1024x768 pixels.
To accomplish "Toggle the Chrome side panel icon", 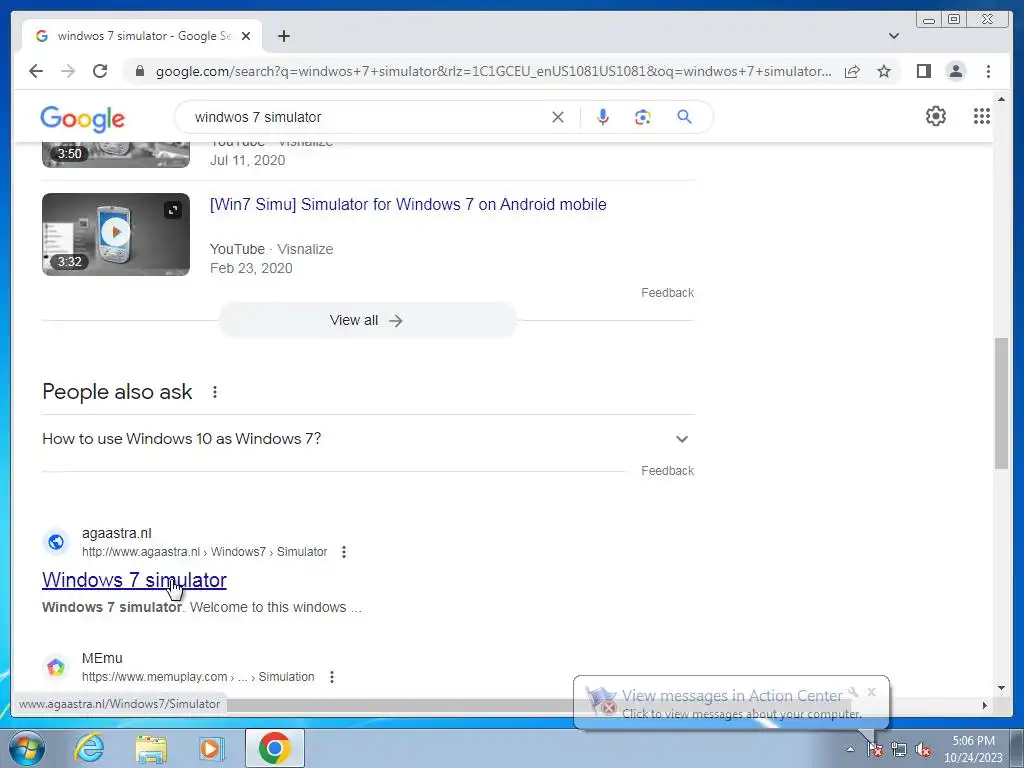I will [x=923, y=71].
